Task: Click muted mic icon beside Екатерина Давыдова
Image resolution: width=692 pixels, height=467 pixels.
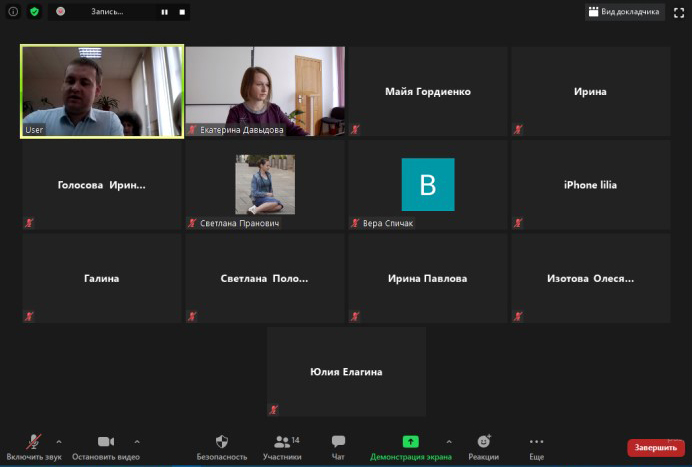Action: coord(192,130)
